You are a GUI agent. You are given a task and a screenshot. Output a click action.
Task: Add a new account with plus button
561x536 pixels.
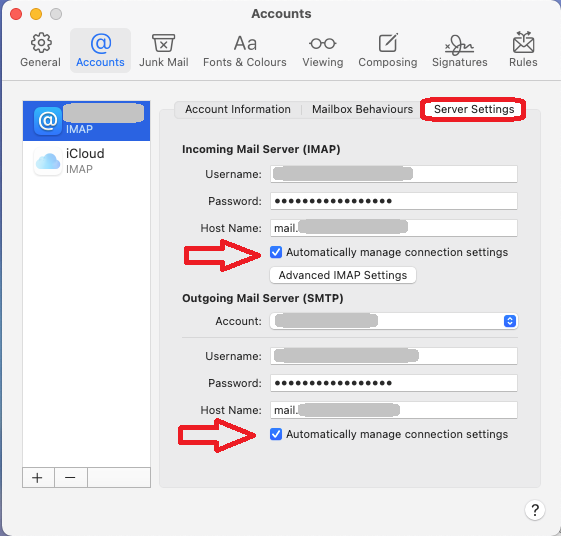[x=38, y=478]
